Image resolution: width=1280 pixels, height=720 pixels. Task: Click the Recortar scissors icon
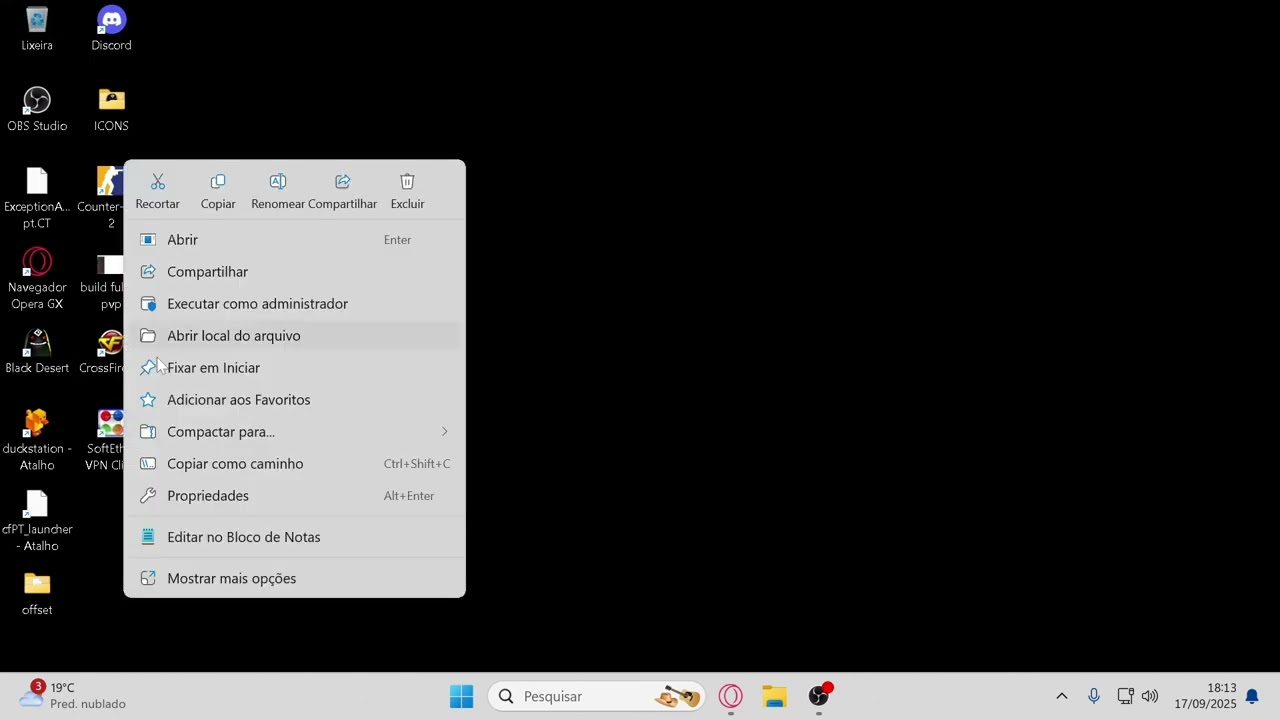pos(158,182)
